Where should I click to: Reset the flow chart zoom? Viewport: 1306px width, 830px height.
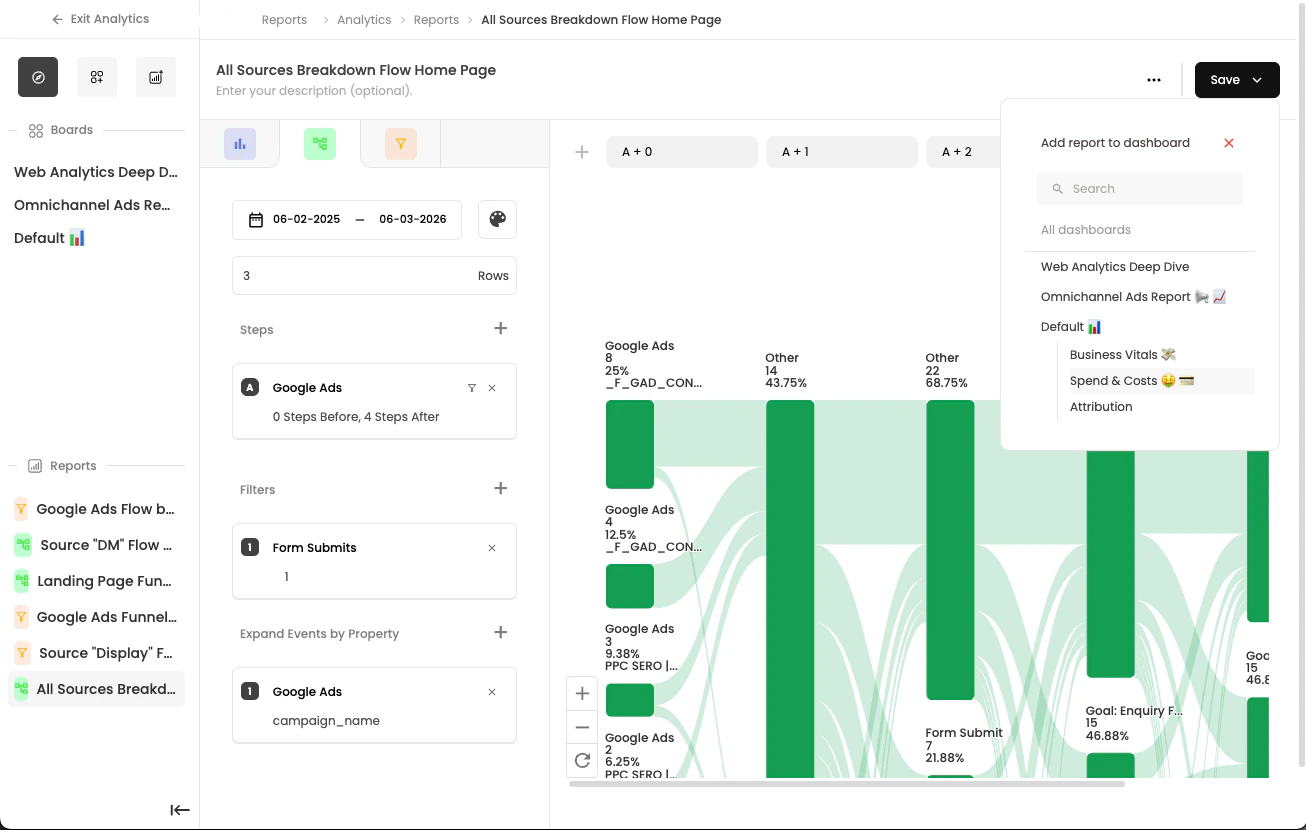583,761
